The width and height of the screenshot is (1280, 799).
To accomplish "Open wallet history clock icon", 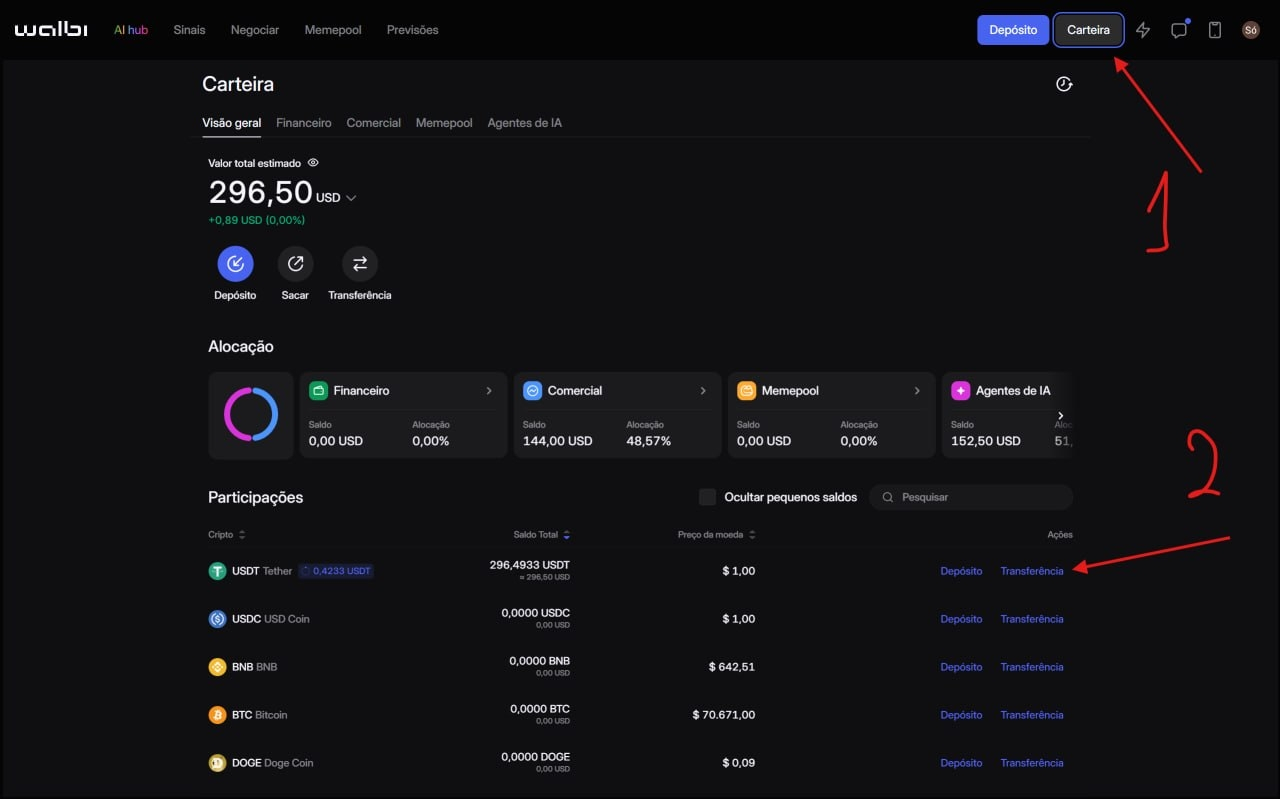I will click(x=1064, y=84).
